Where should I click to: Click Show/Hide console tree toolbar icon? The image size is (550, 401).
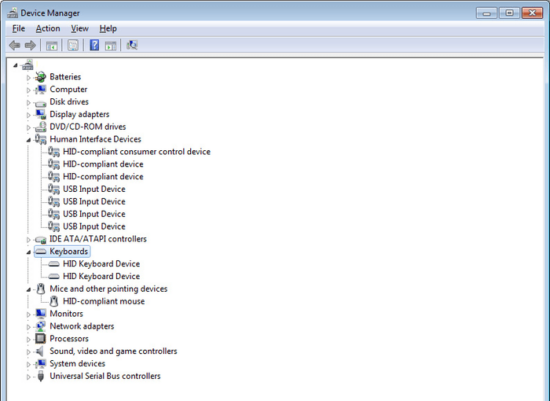tap(52, 45)
